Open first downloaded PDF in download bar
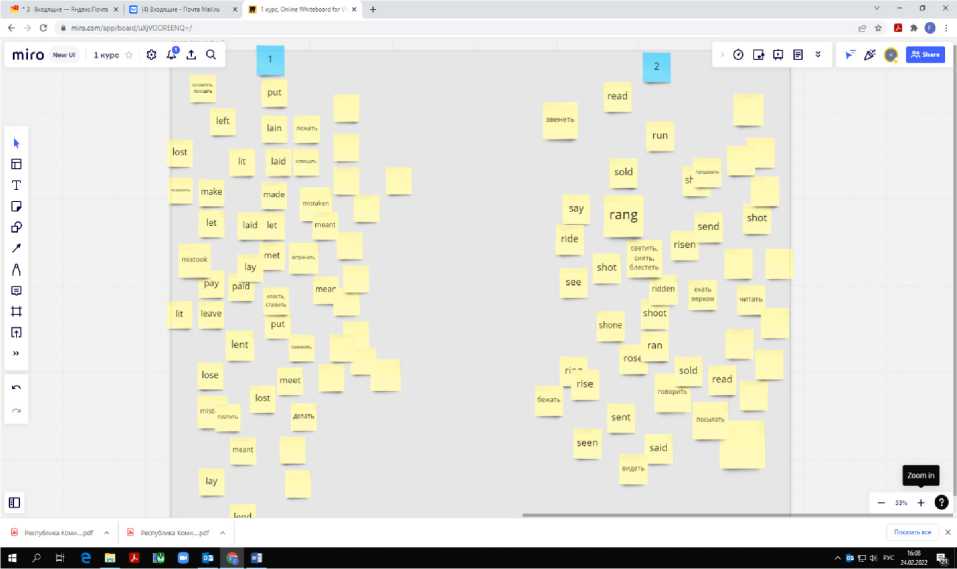 (x=53, y=532)
